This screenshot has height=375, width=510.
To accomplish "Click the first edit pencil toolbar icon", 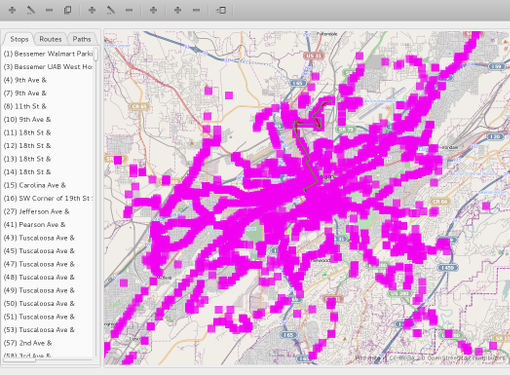I will (x=31, y=10).
